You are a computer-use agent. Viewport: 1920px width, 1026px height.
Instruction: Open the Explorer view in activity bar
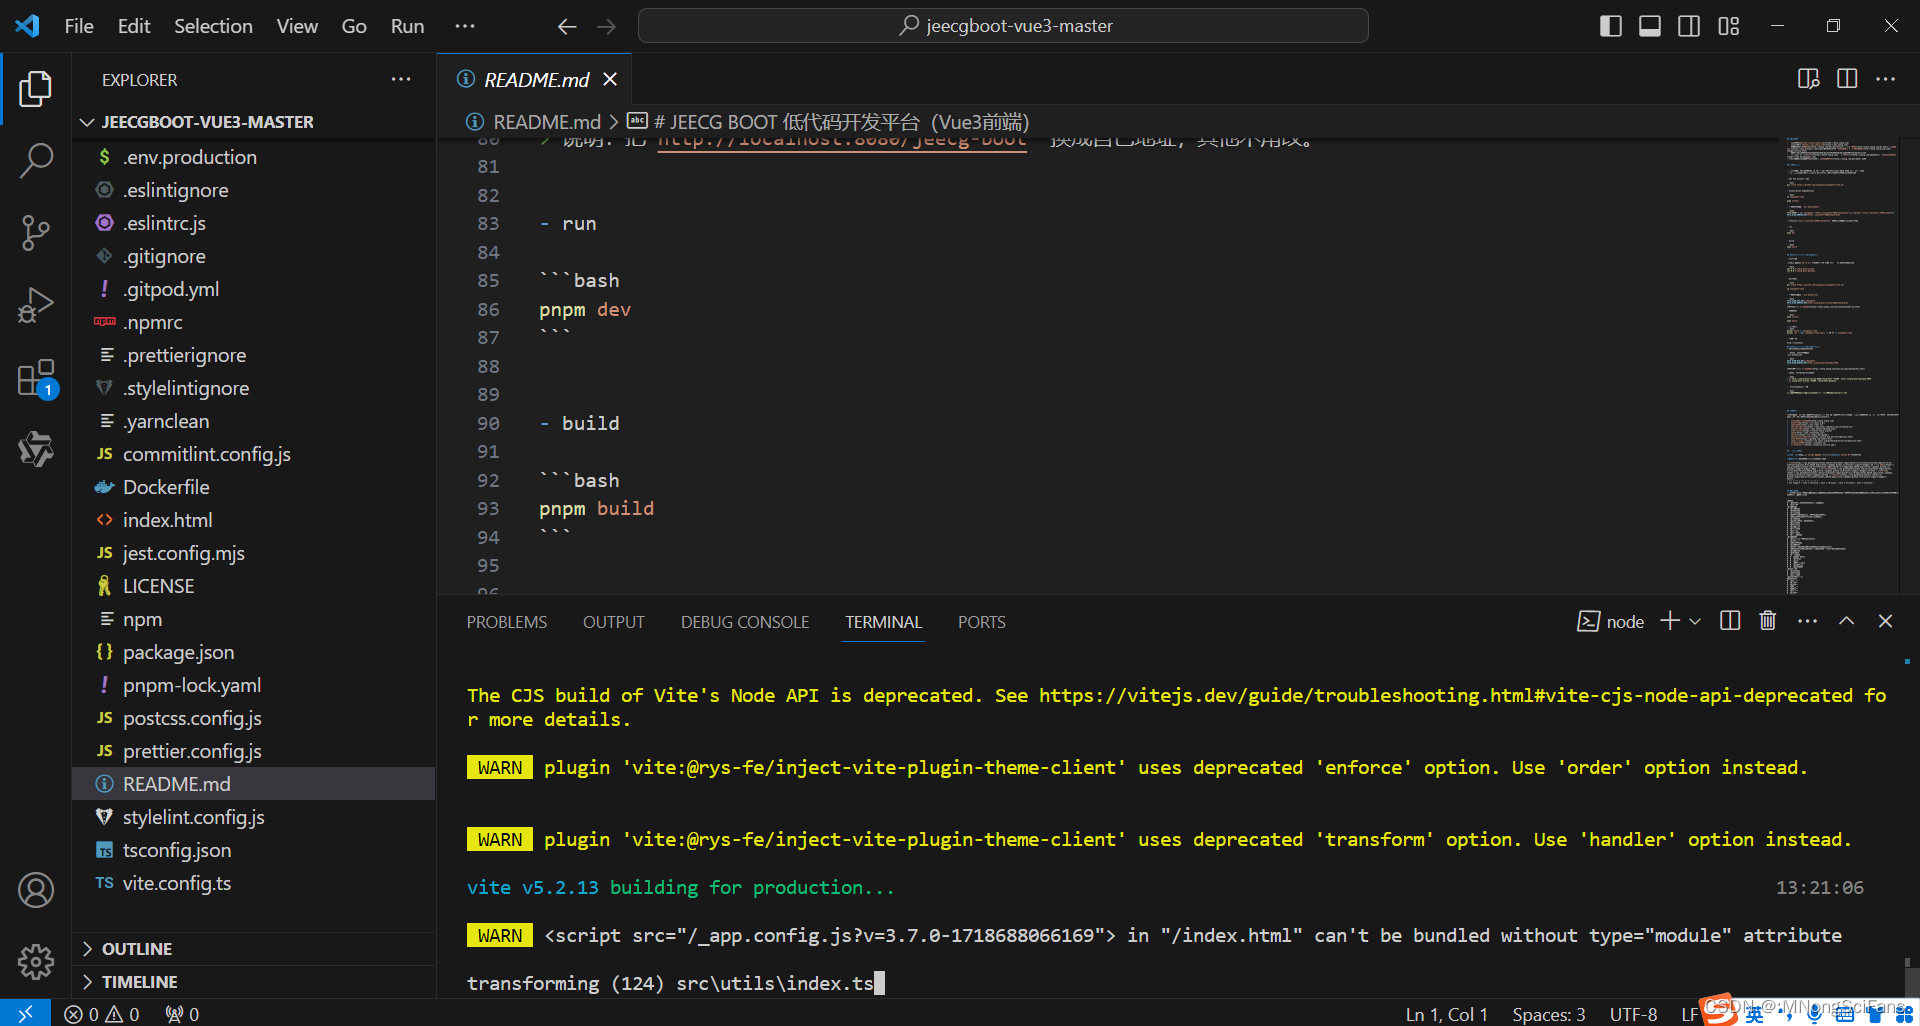point(36,89)
